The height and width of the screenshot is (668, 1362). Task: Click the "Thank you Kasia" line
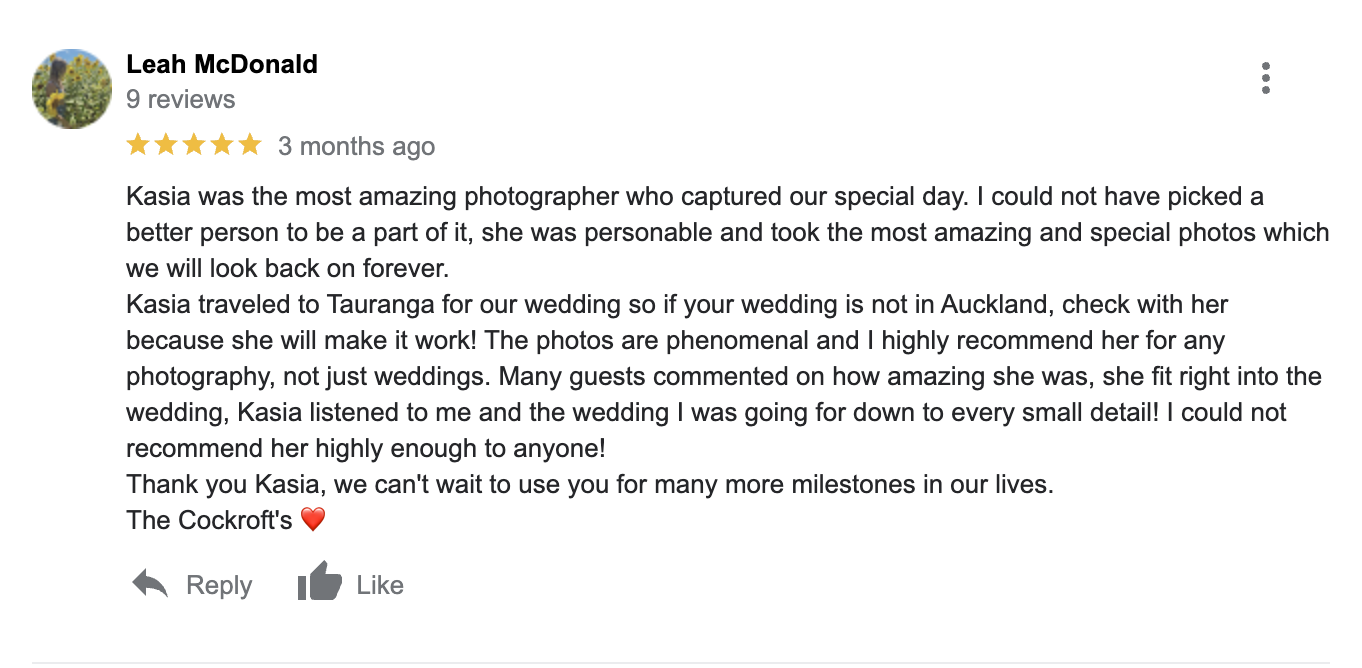coord(590,485)
